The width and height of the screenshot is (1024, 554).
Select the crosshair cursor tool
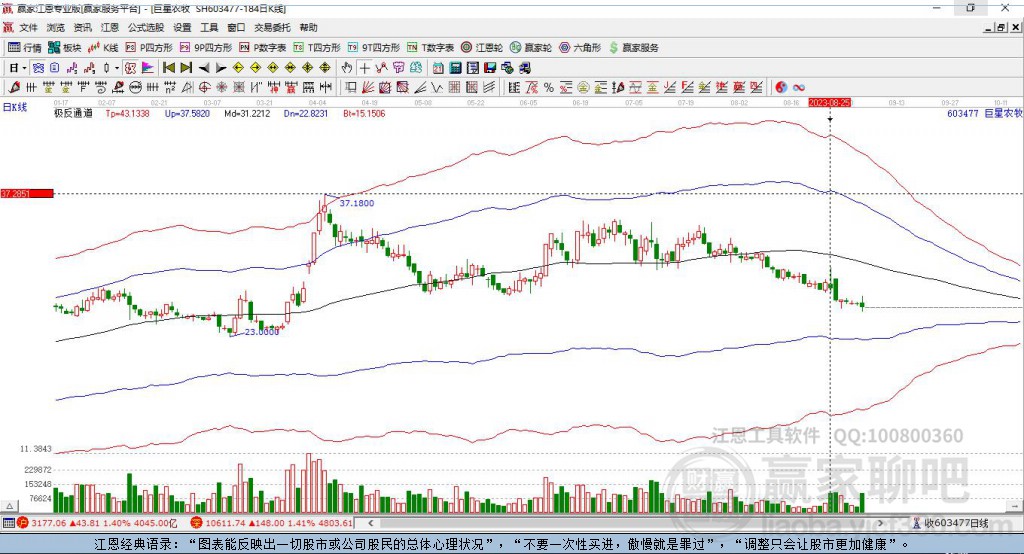pyautogui.click(x=364, y=68)
